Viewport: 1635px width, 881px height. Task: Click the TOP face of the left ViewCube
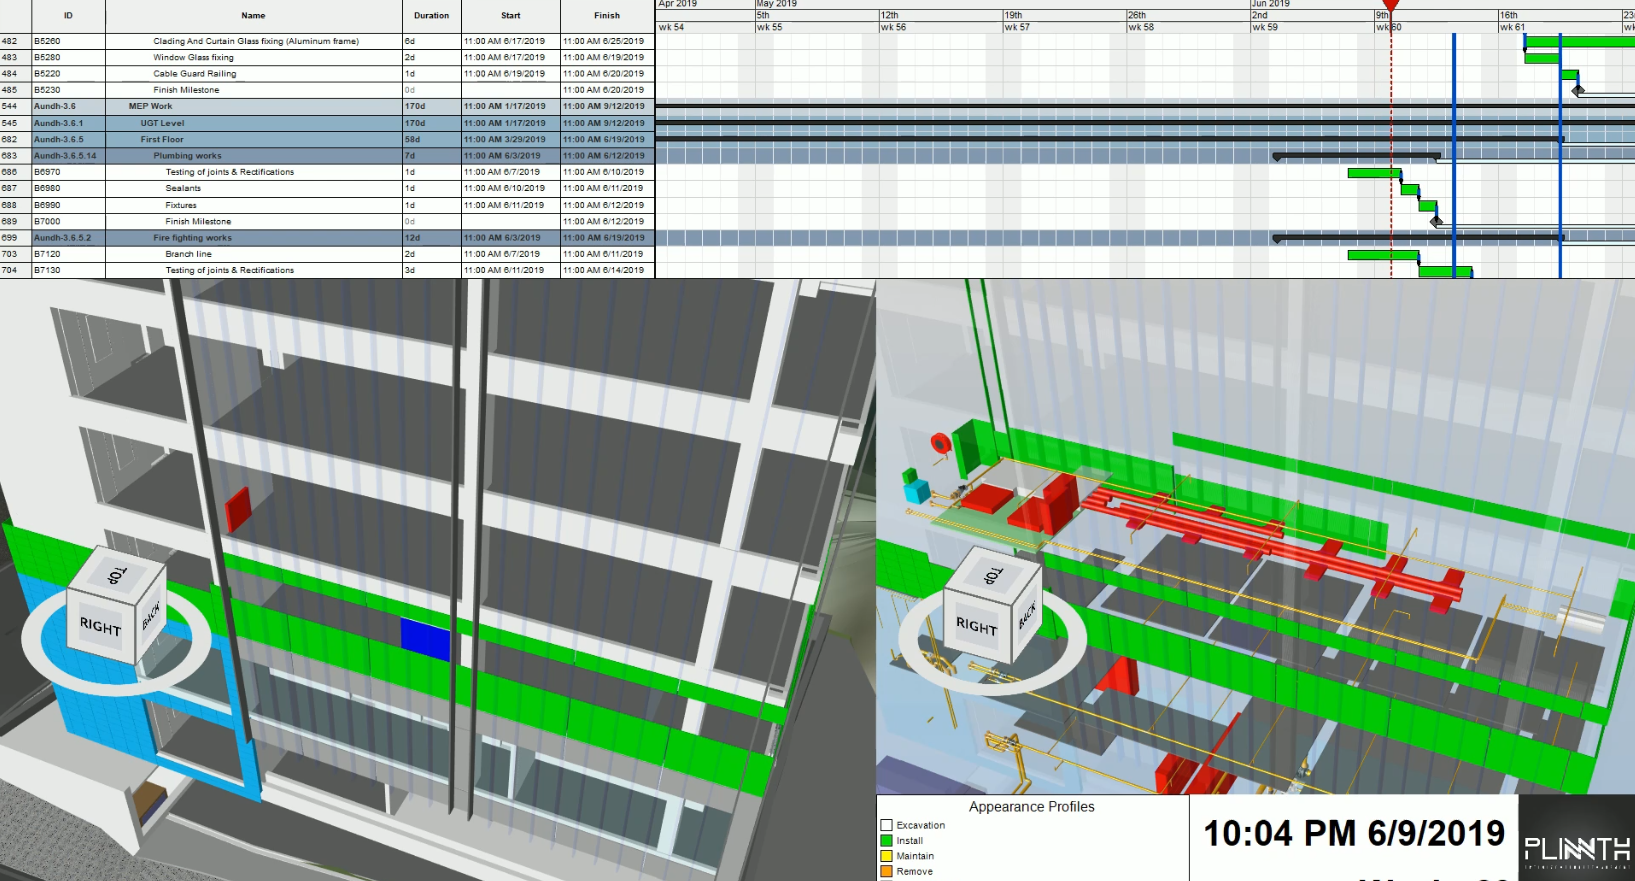click(115, 573)
